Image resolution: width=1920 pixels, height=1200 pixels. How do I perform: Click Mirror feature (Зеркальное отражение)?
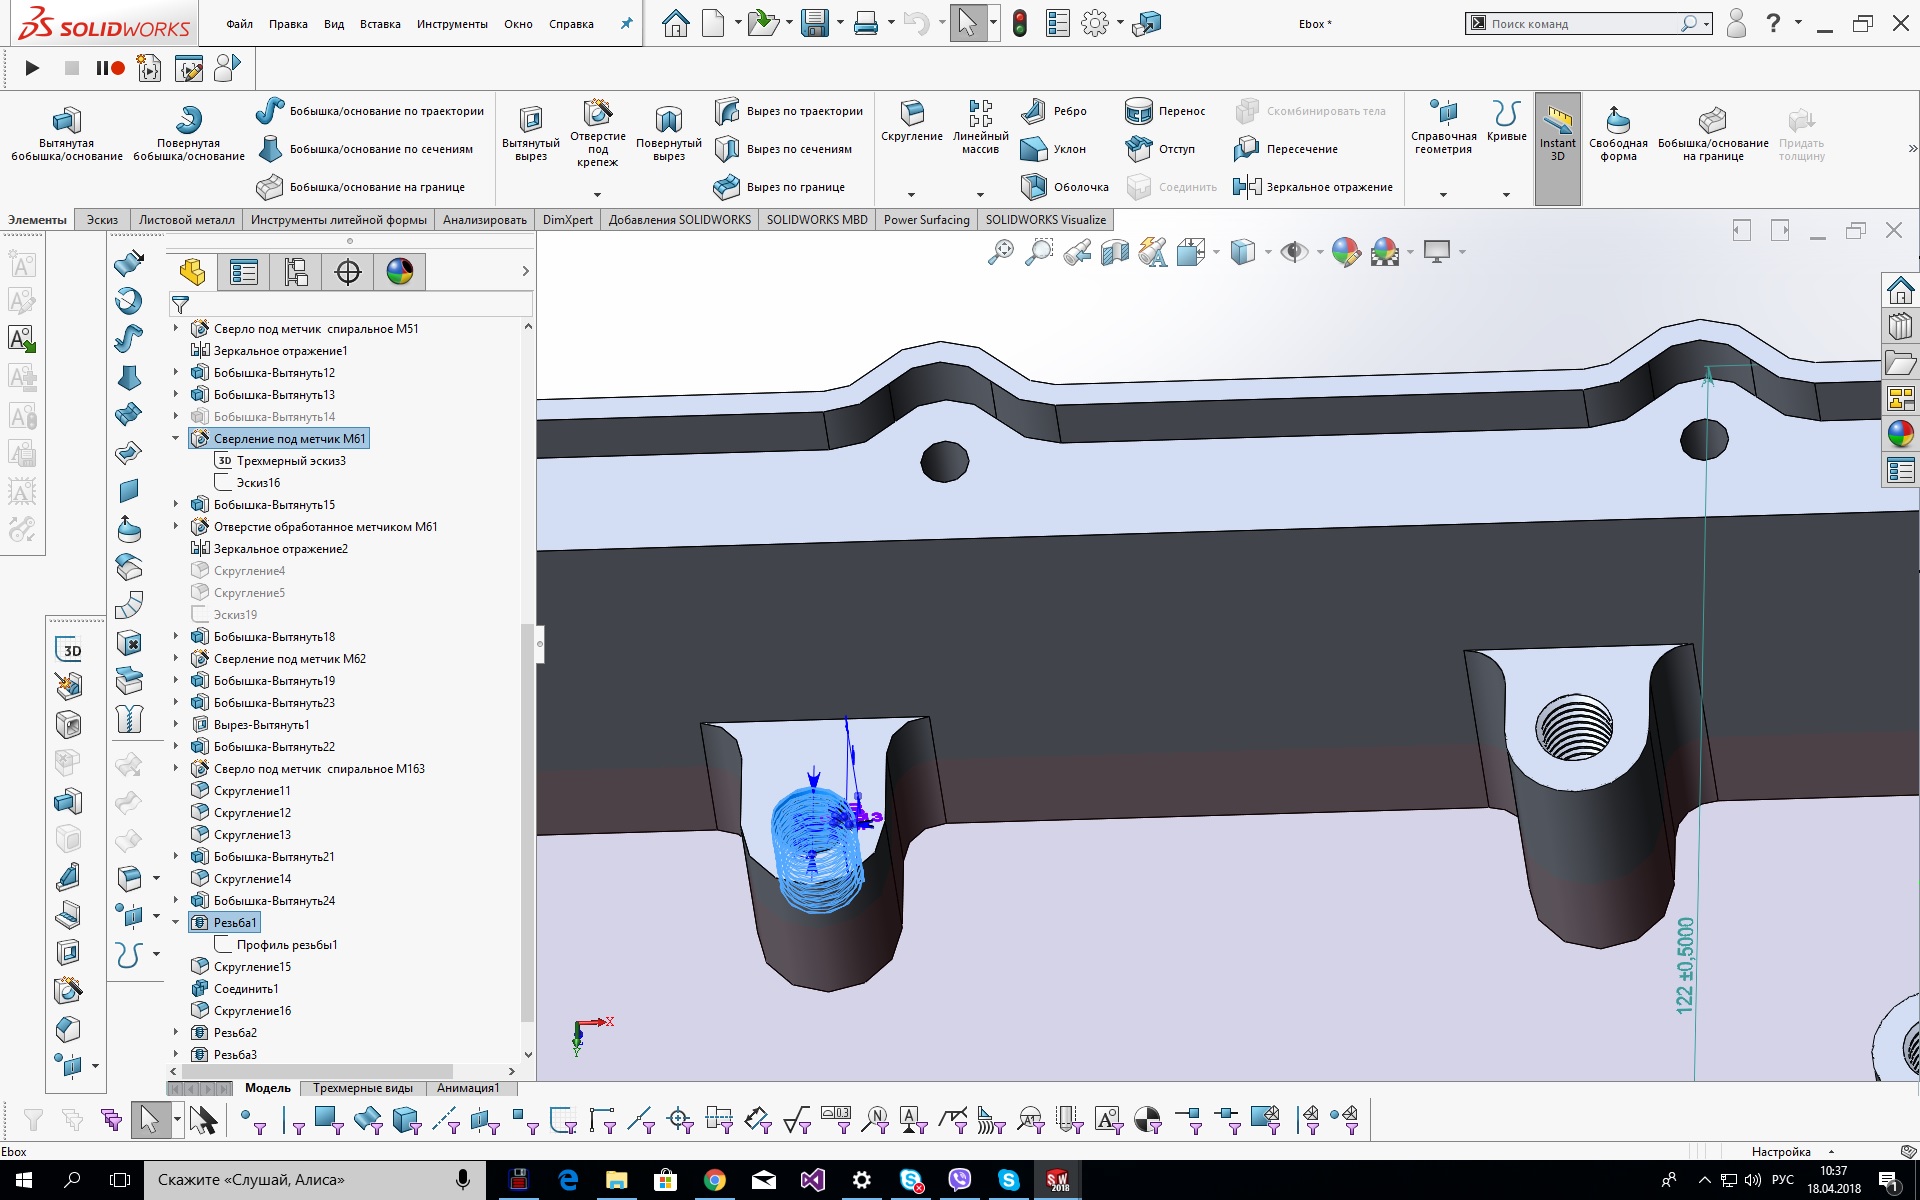click(x=1313, y=187)
